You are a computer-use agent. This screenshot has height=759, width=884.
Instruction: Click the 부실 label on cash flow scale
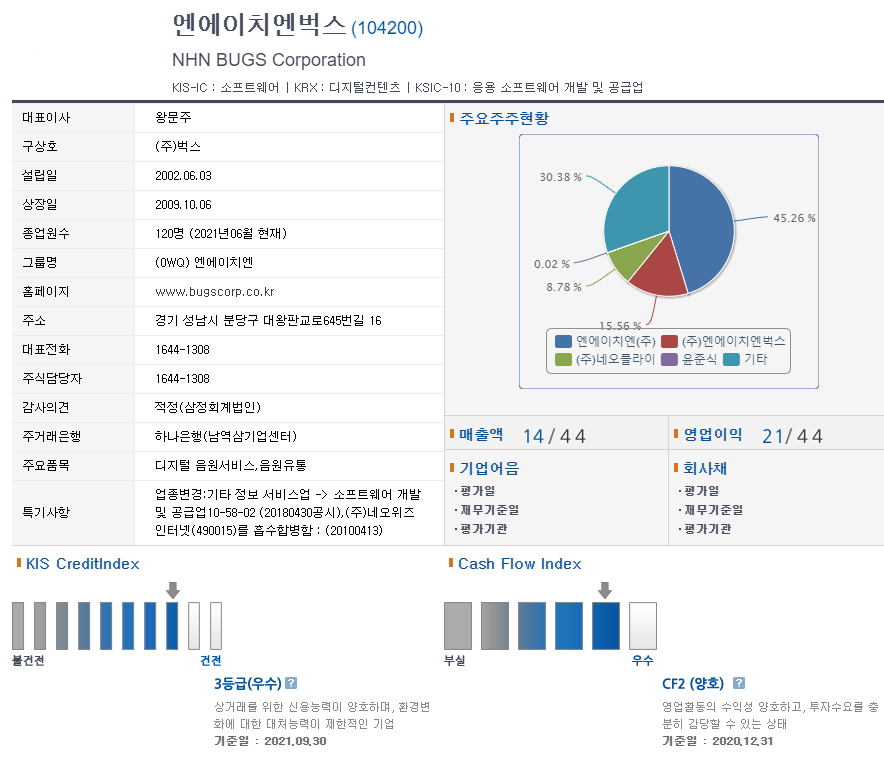point(454,660)
